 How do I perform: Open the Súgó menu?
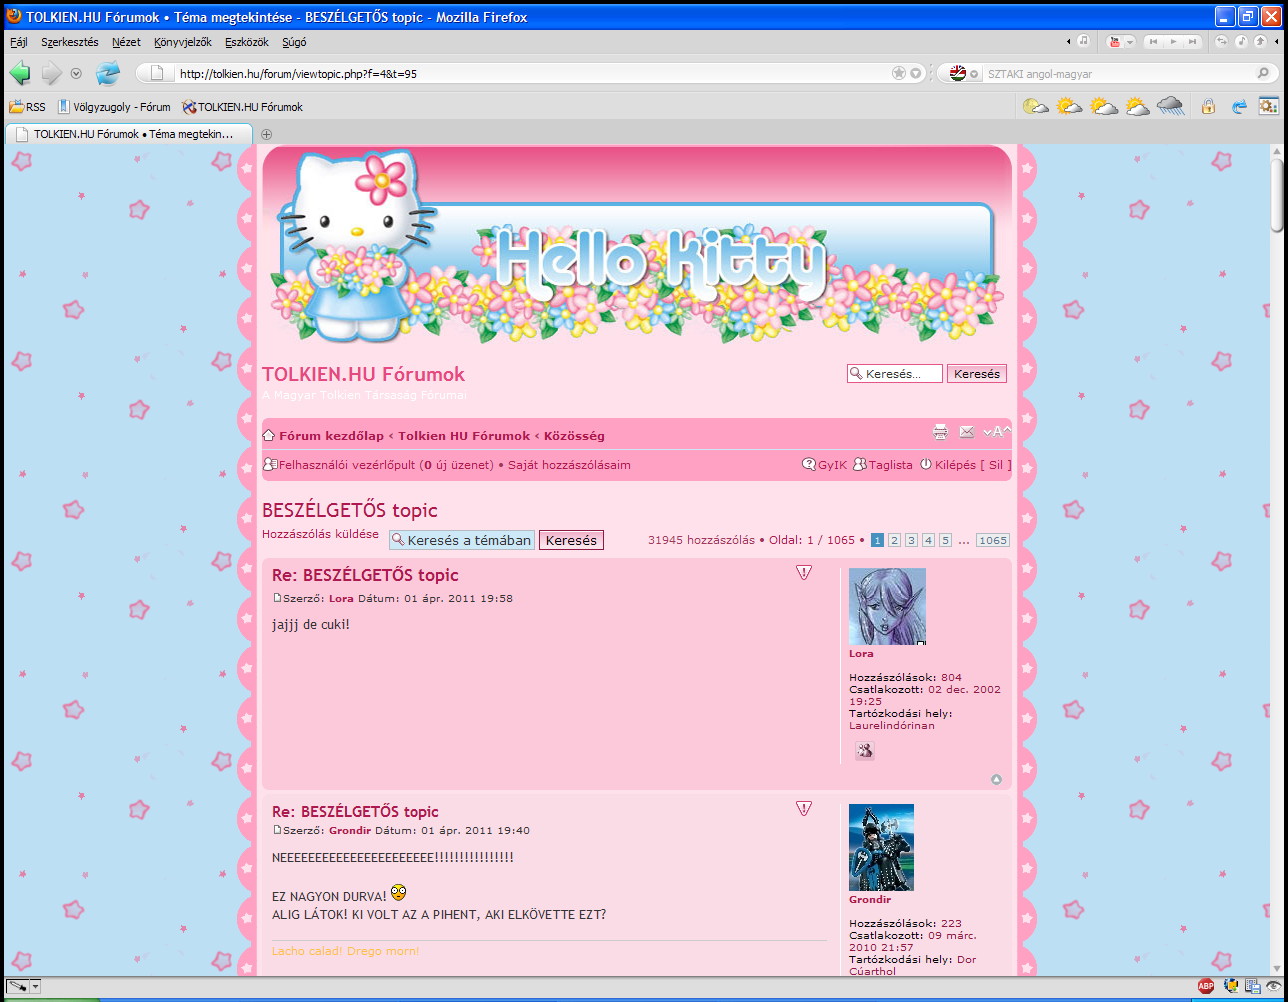[295, 42]
